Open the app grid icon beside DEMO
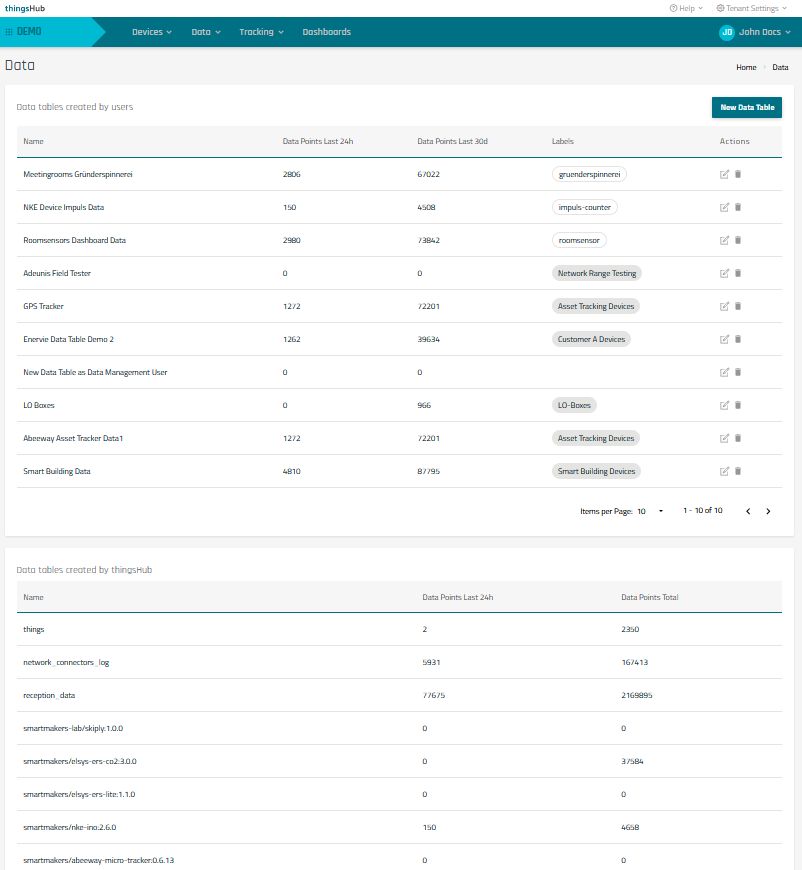 pyautogui.click(x=9, y=32)
